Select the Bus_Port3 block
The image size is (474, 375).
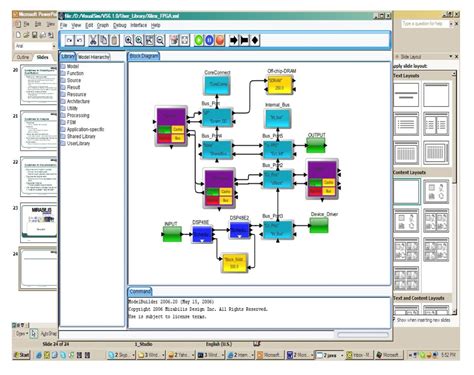pyautogui.click(x=278, y=230)
